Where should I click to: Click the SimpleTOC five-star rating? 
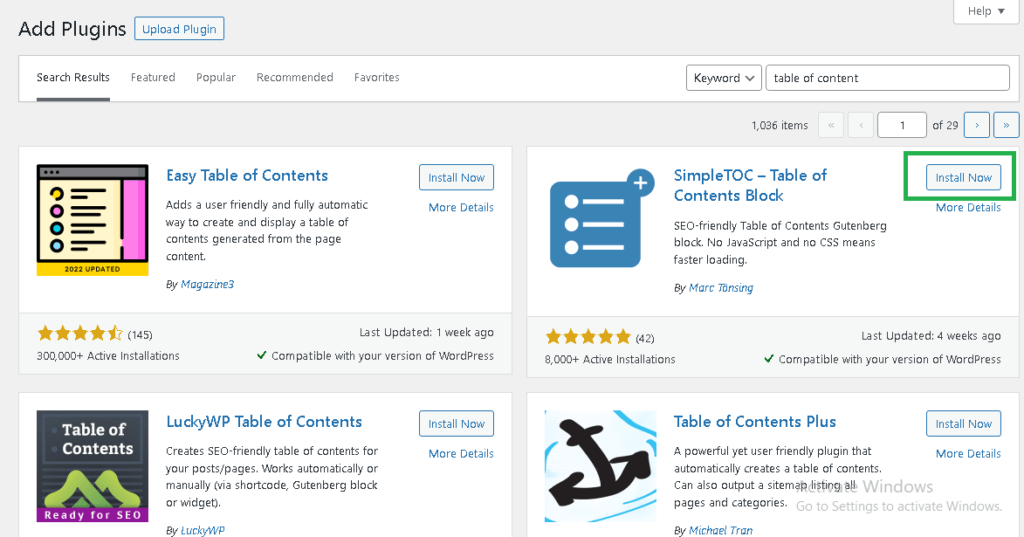(x=588, y=337)
